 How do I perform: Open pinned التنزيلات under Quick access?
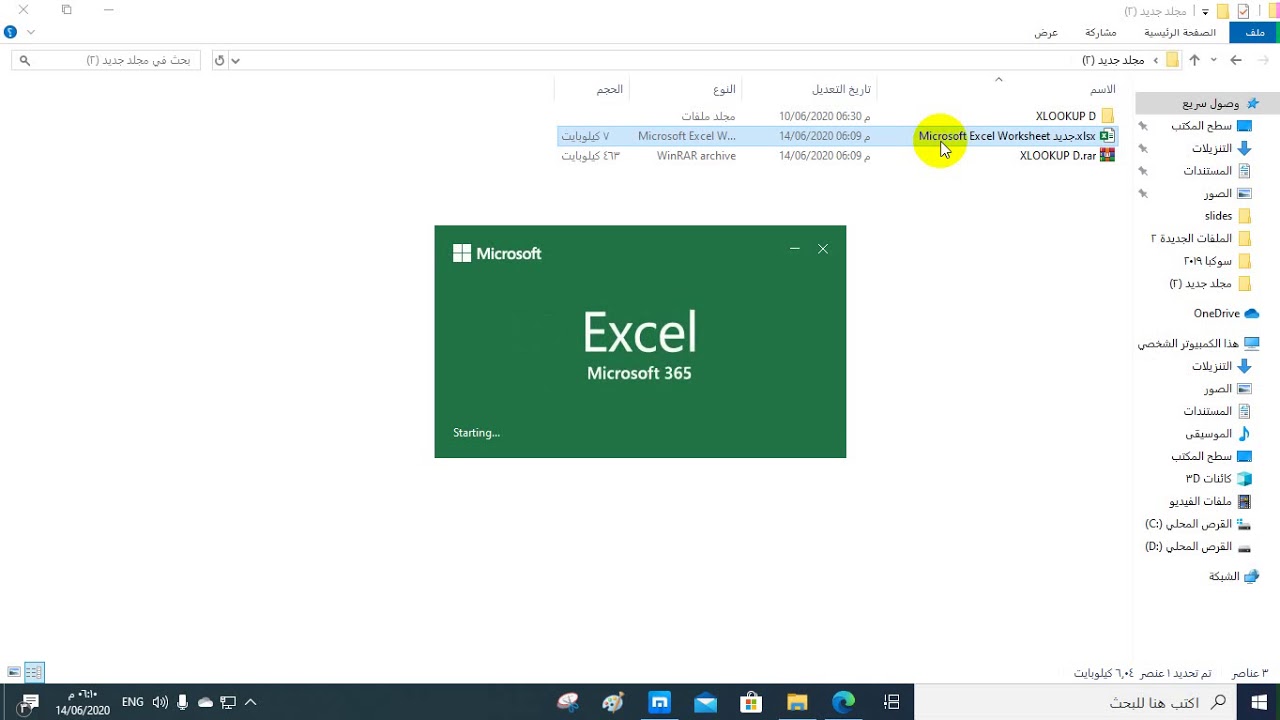pyautogui.click(x=1221, y=148)
